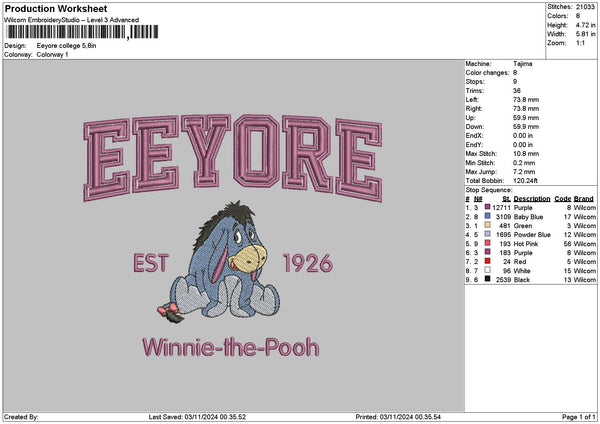Click the Green thread color swatch
600x424 pixels.
coord(487,225)
